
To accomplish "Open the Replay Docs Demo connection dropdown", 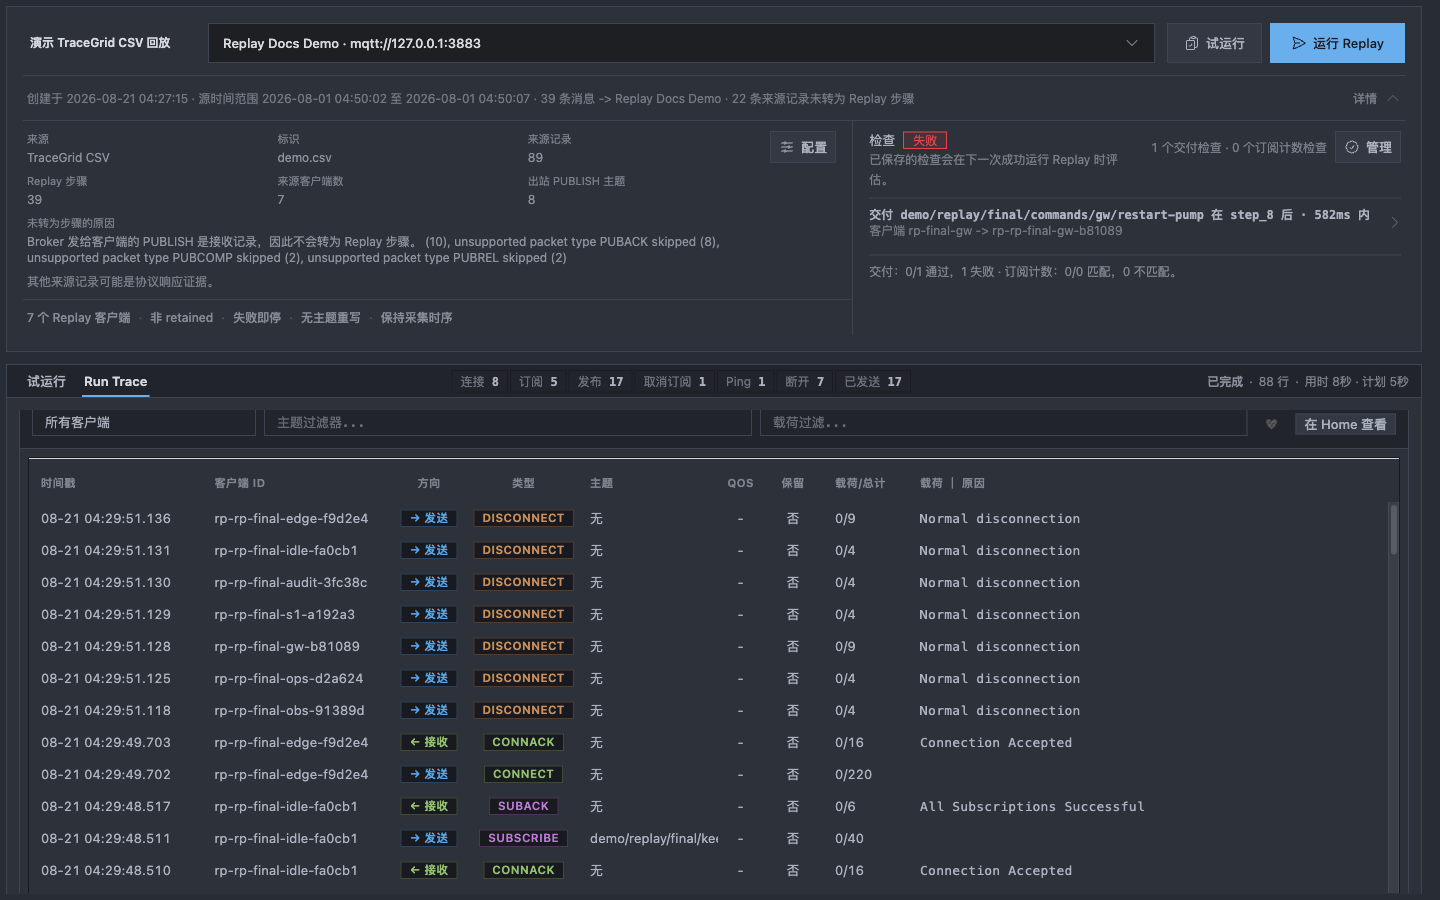I will tap(681, 43).
